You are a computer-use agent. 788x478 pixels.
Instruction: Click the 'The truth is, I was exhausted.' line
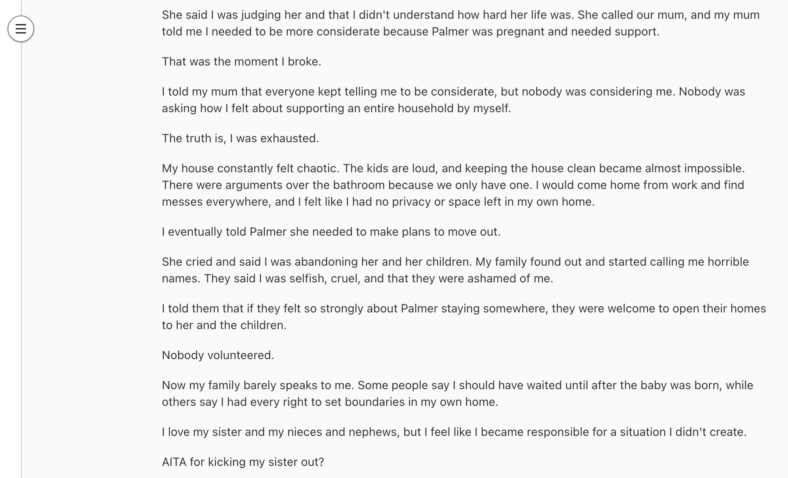coord(240,139)
